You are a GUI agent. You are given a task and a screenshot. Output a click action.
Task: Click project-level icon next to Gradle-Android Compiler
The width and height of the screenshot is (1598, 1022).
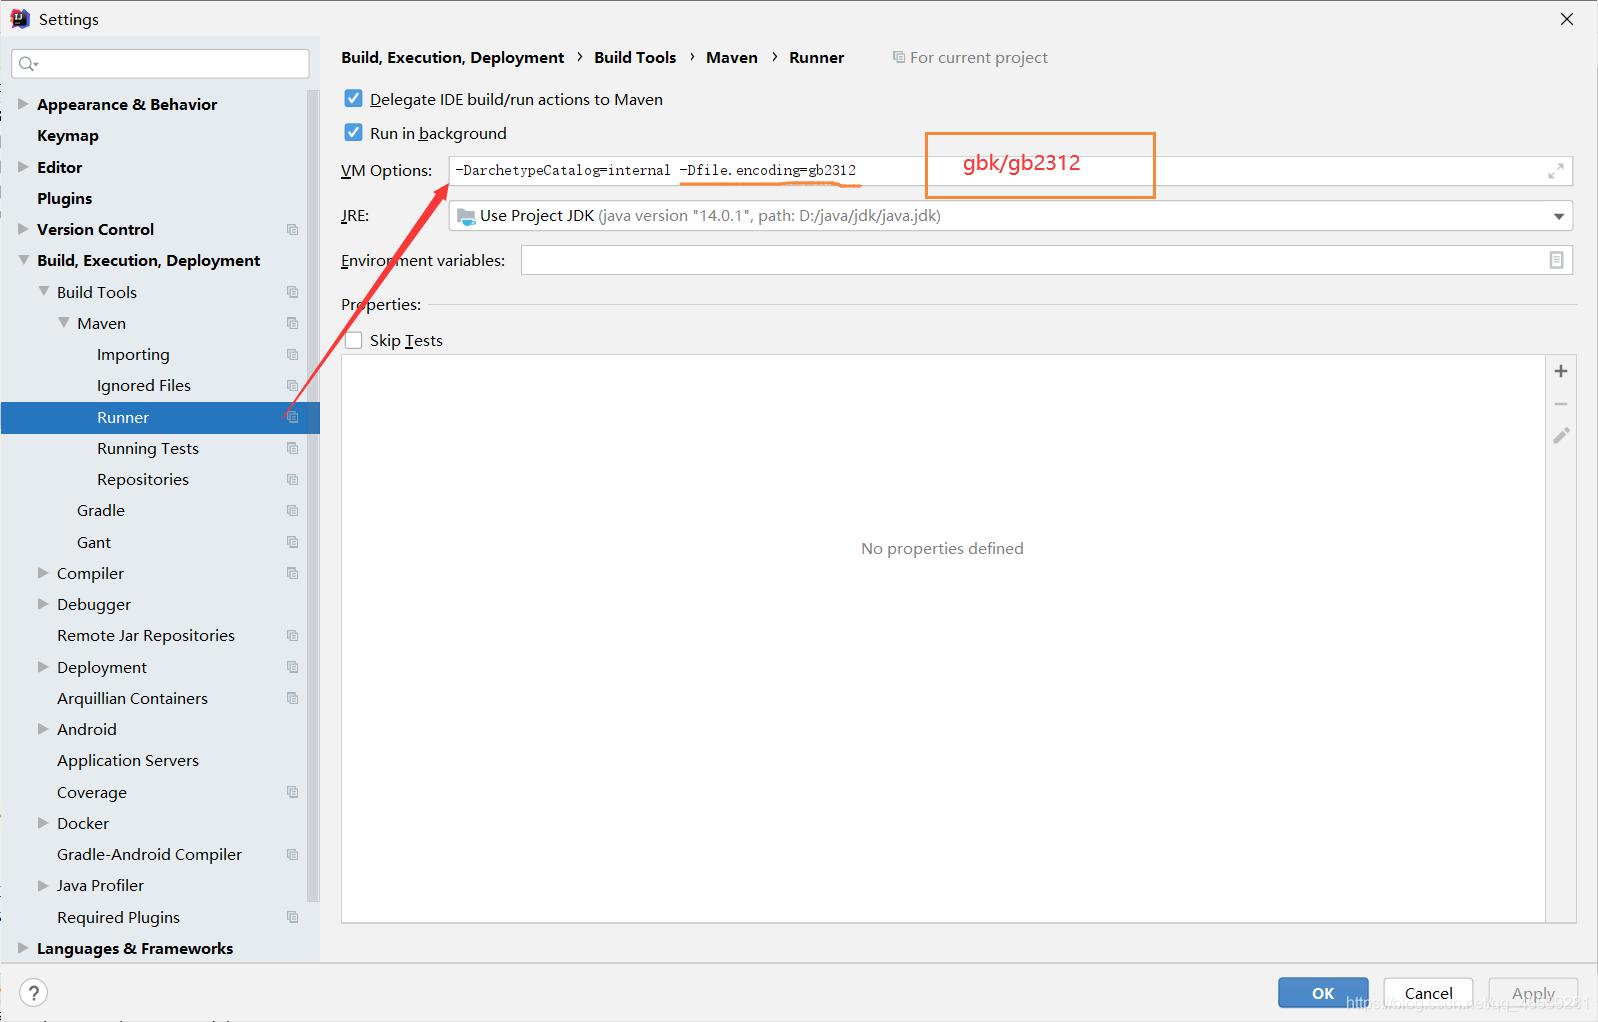(292, 855)
